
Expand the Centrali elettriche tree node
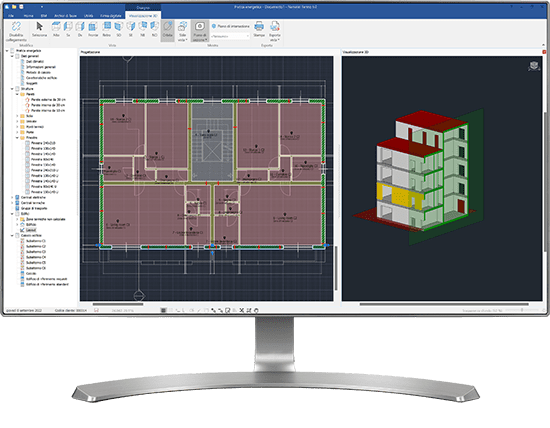[x=12, y=198]
